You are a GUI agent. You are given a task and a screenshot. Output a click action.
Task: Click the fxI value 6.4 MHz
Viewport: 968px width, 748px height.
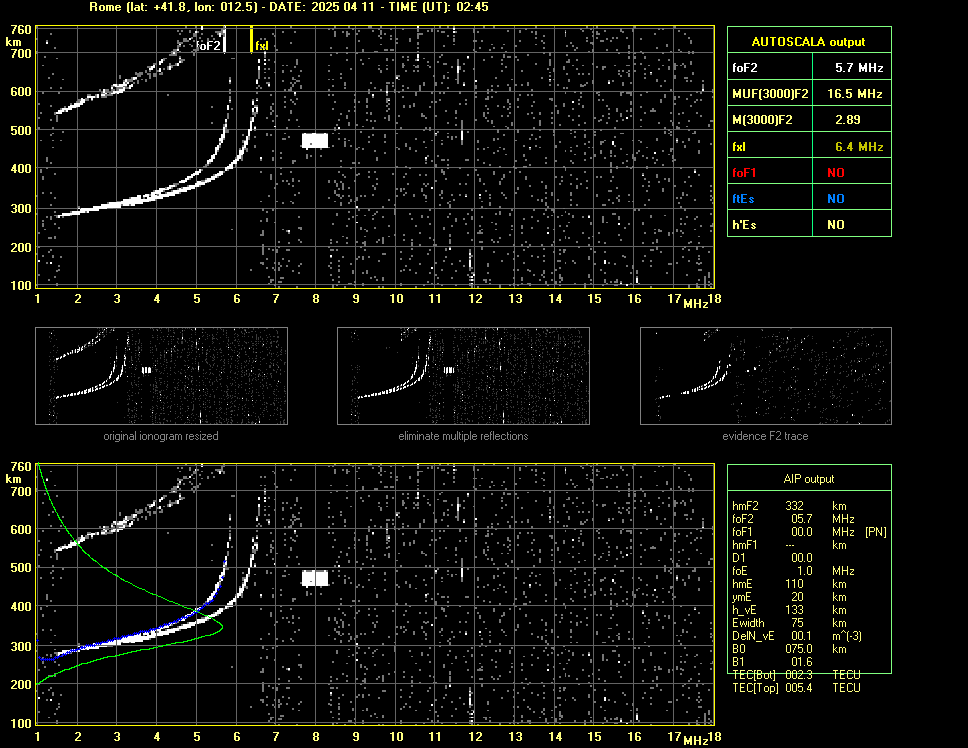[859, 147]
